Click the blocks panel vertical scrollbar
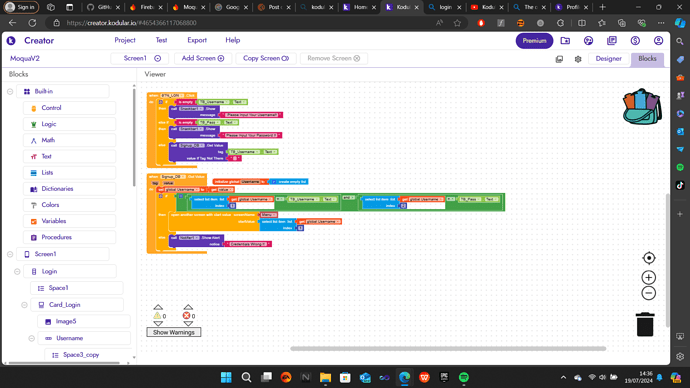The width and height of the screenshot is (690, 388). click(134, 137)
